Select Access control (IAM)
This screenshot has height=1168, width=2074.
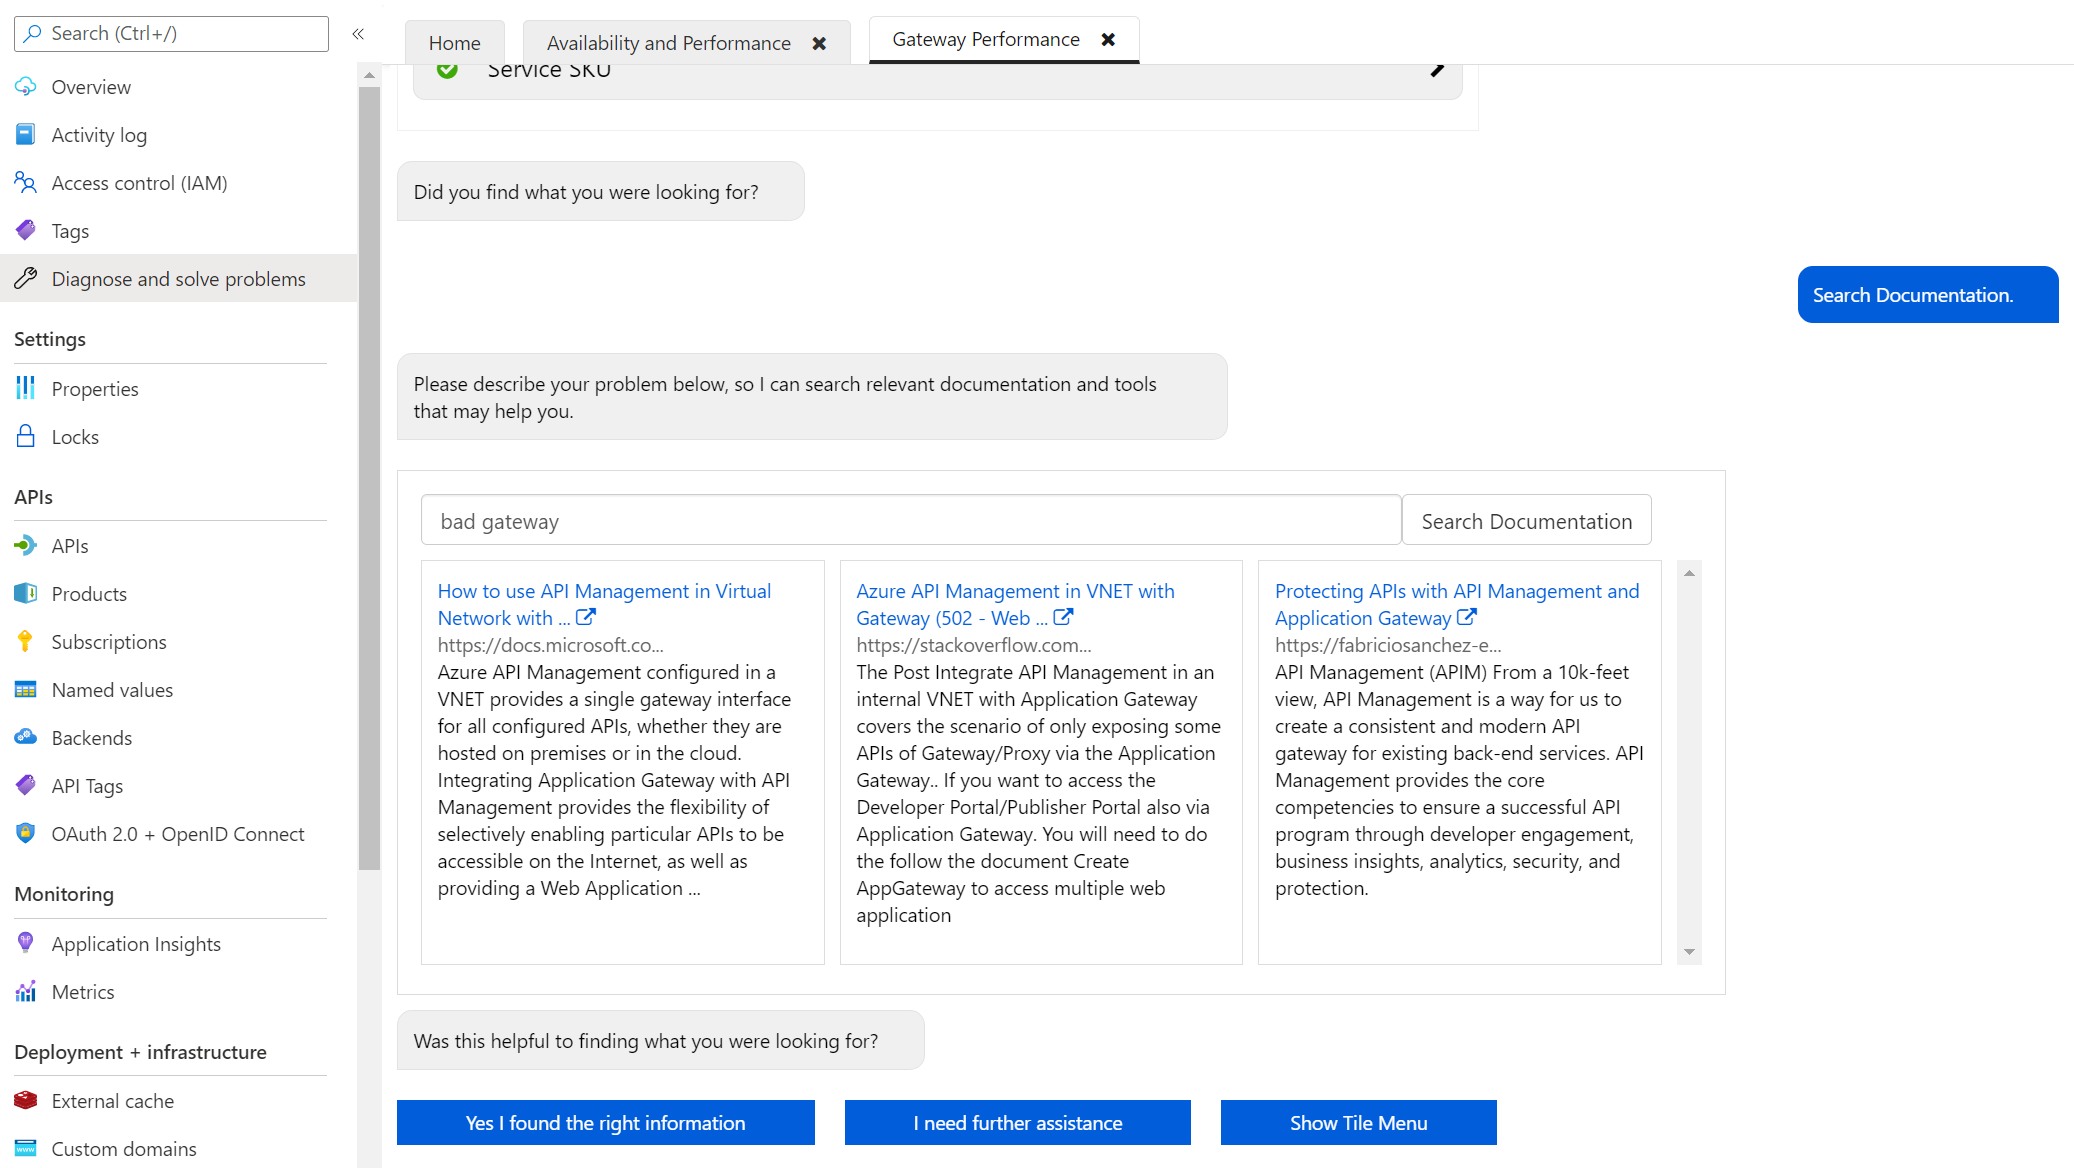(141, 182)
